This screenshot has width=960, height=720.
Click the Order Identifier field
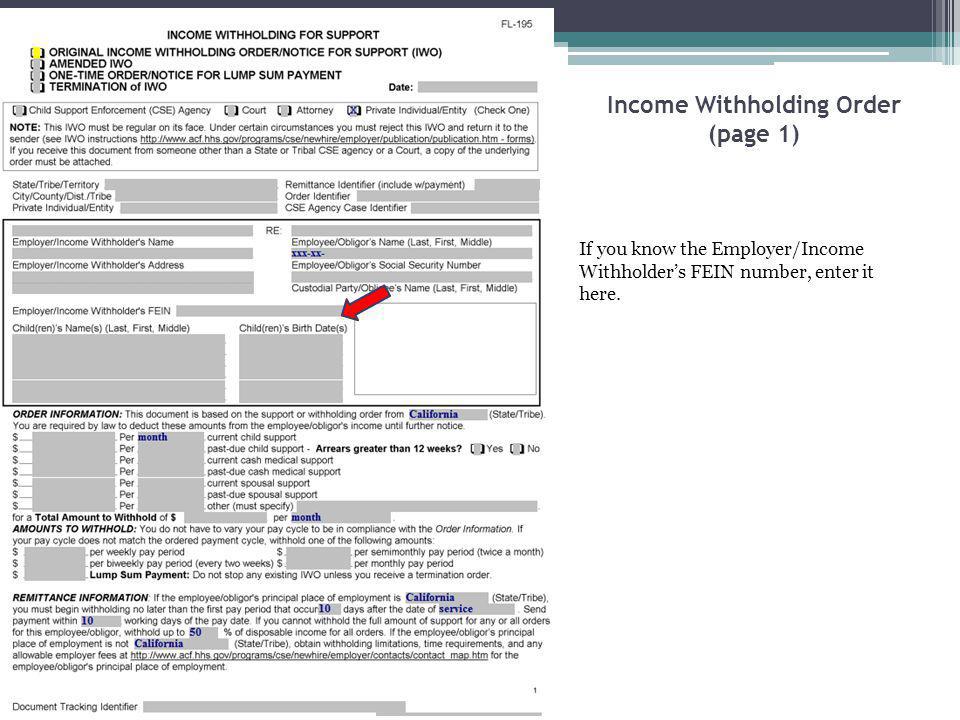(448, 196)
